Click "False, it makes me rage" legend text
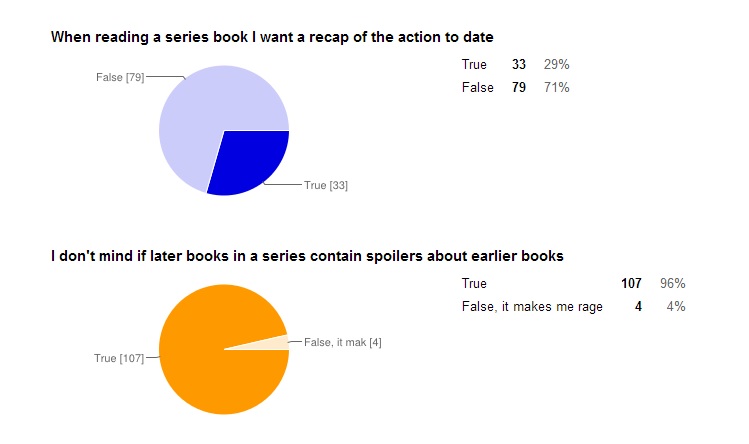The width and height of the screenshot is (749, 444). coord(532,307)
